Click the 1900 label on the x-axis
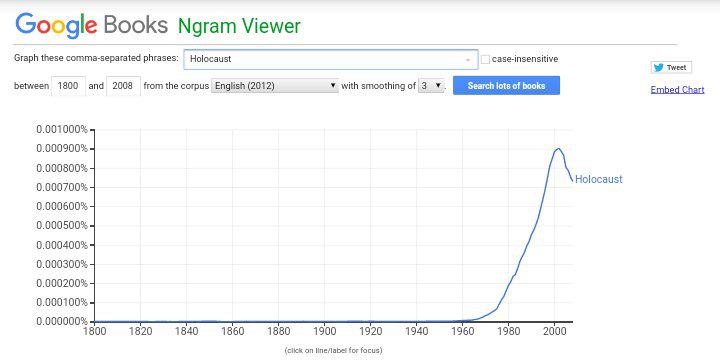Screen dimensions: 720x360 click(x=325, y=331)
